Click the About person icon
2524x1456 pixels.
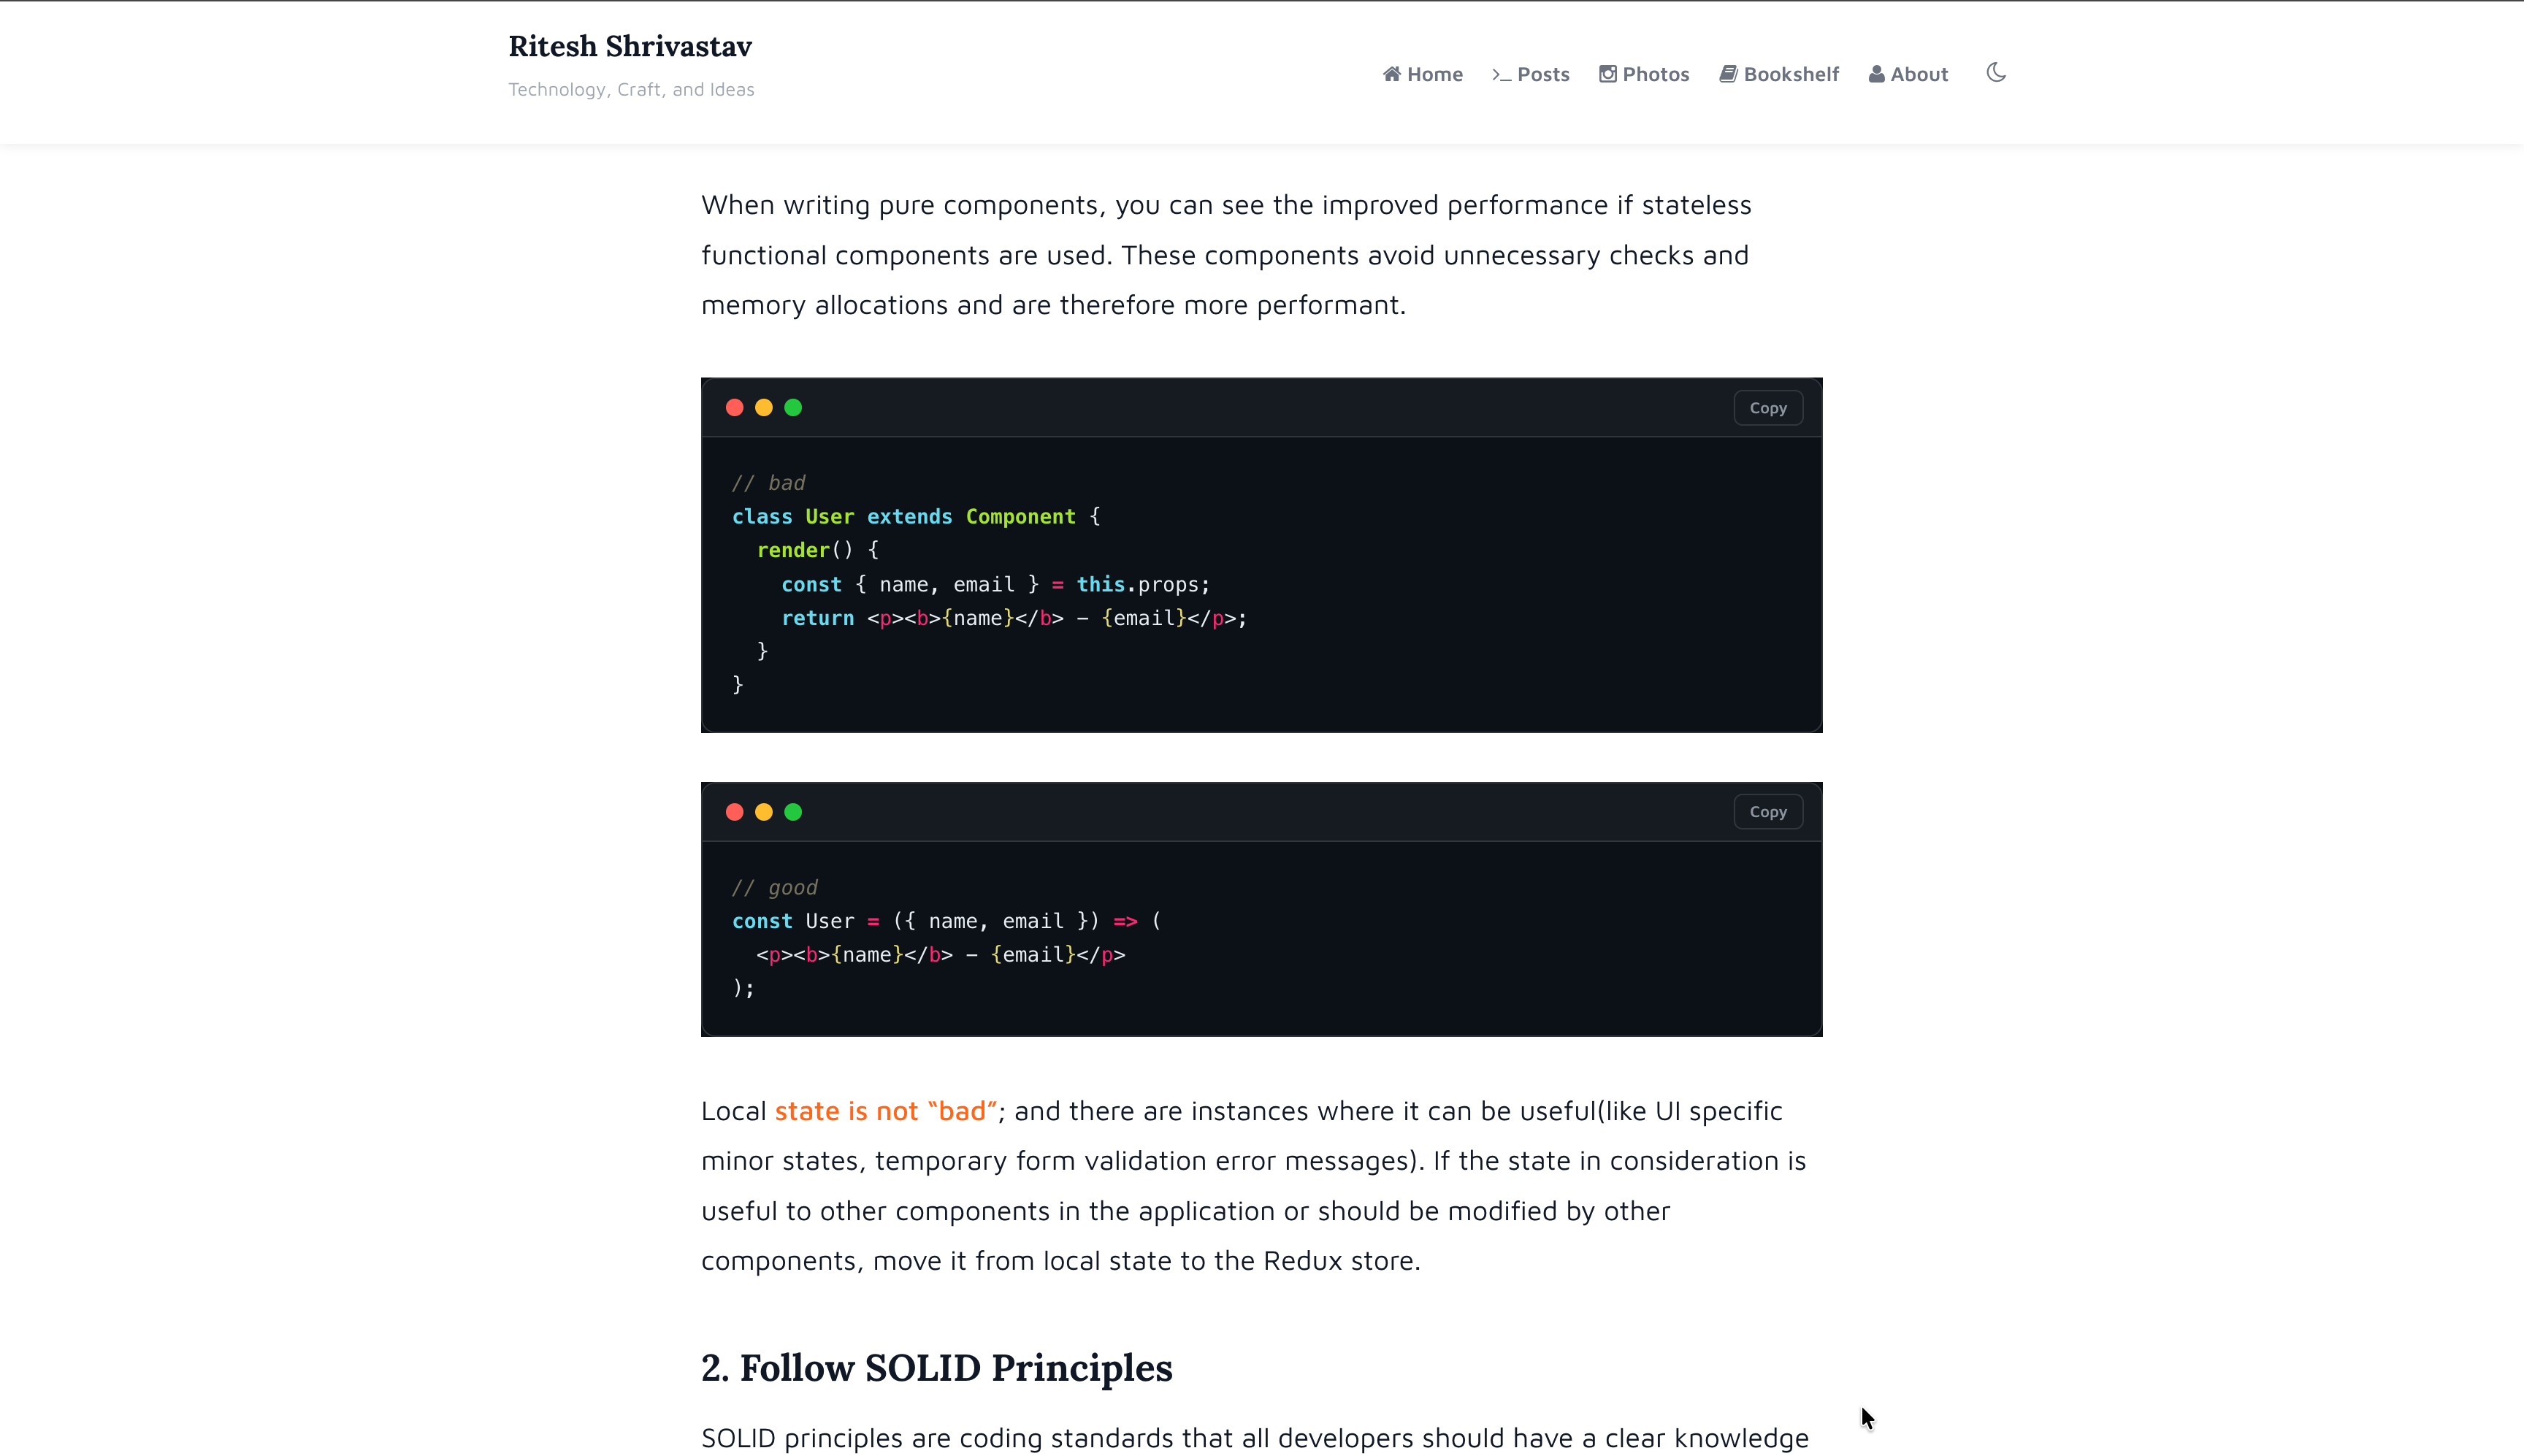(1876, 74)
